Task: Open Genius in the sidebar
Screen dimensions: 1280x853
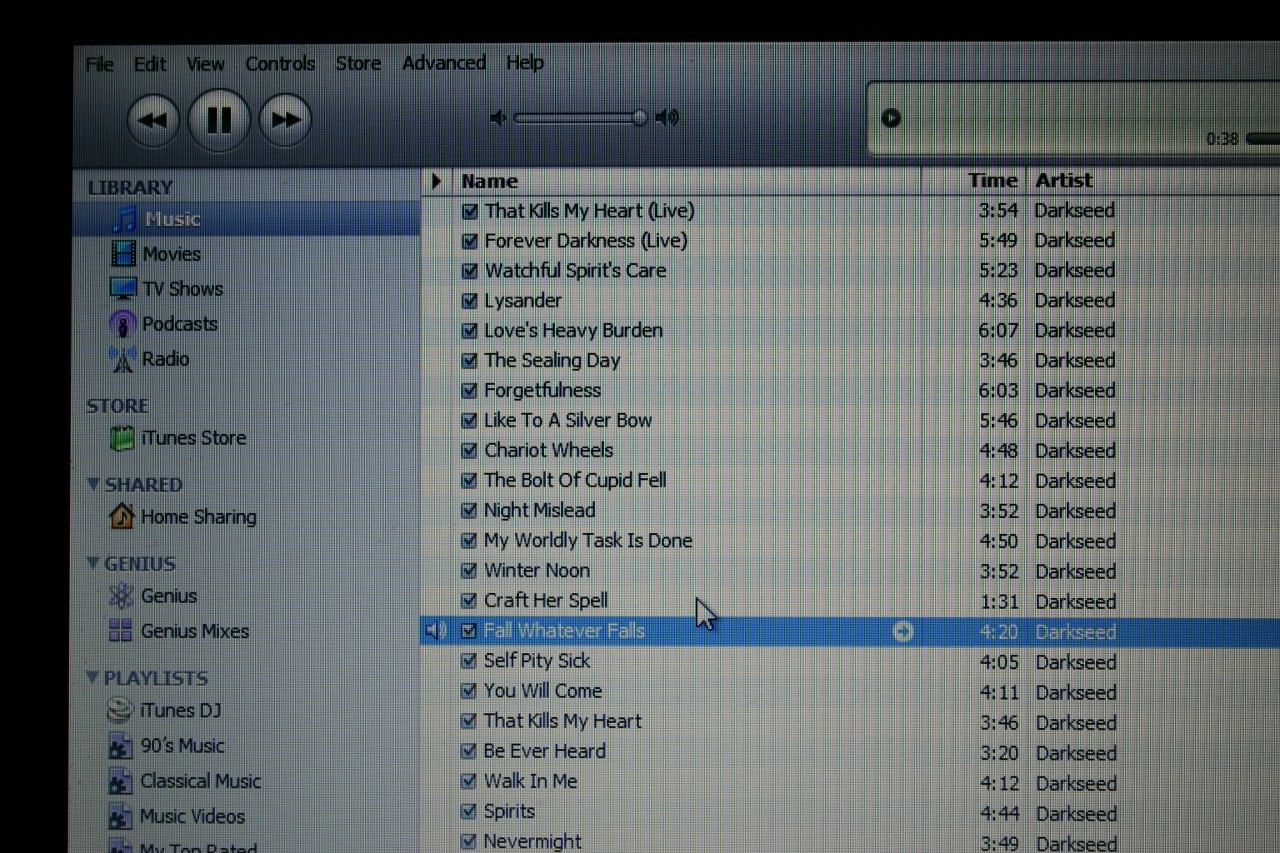Action: pos(152,596)
